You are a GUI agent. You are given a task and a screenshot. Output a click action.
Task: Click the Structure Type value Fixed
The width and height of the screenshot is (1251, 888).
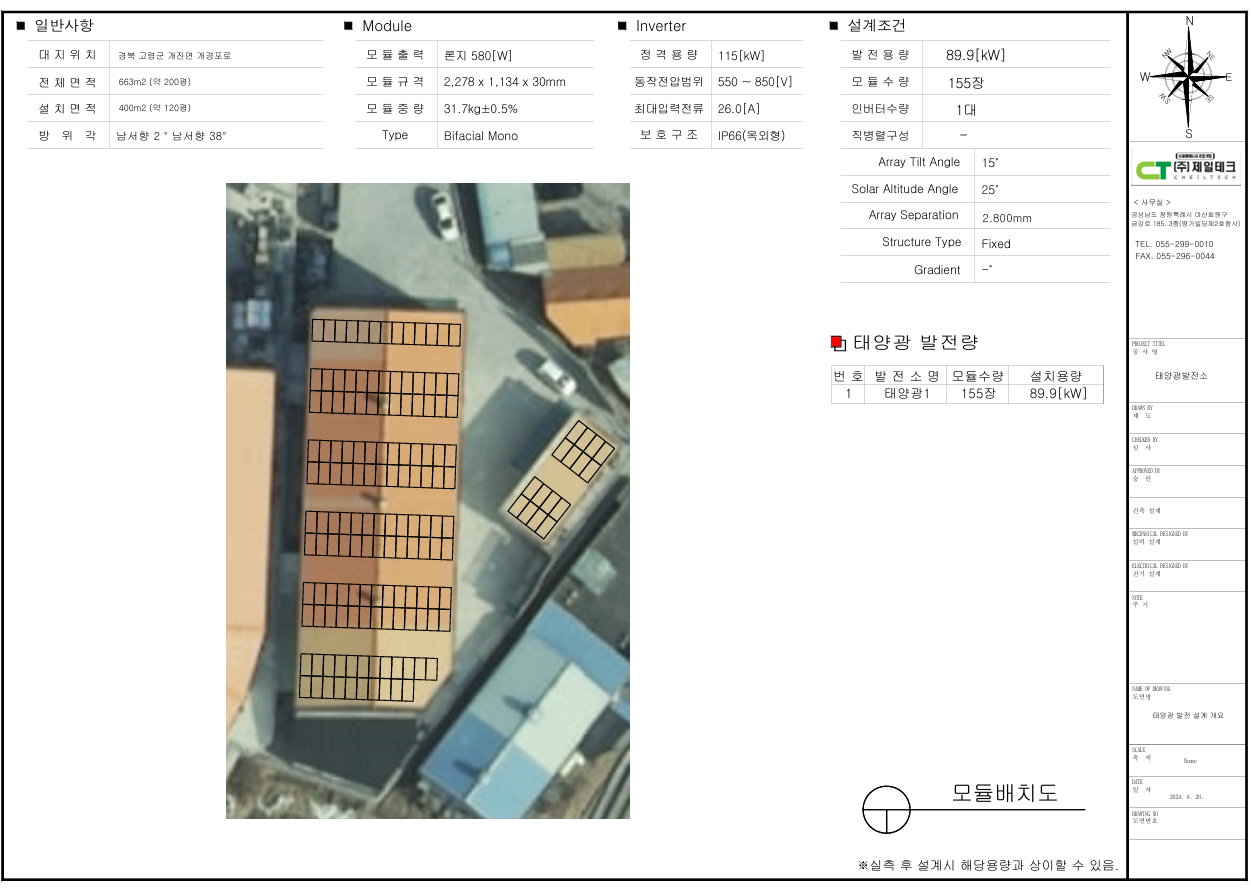pyautogui.click(x=996, y=243)
